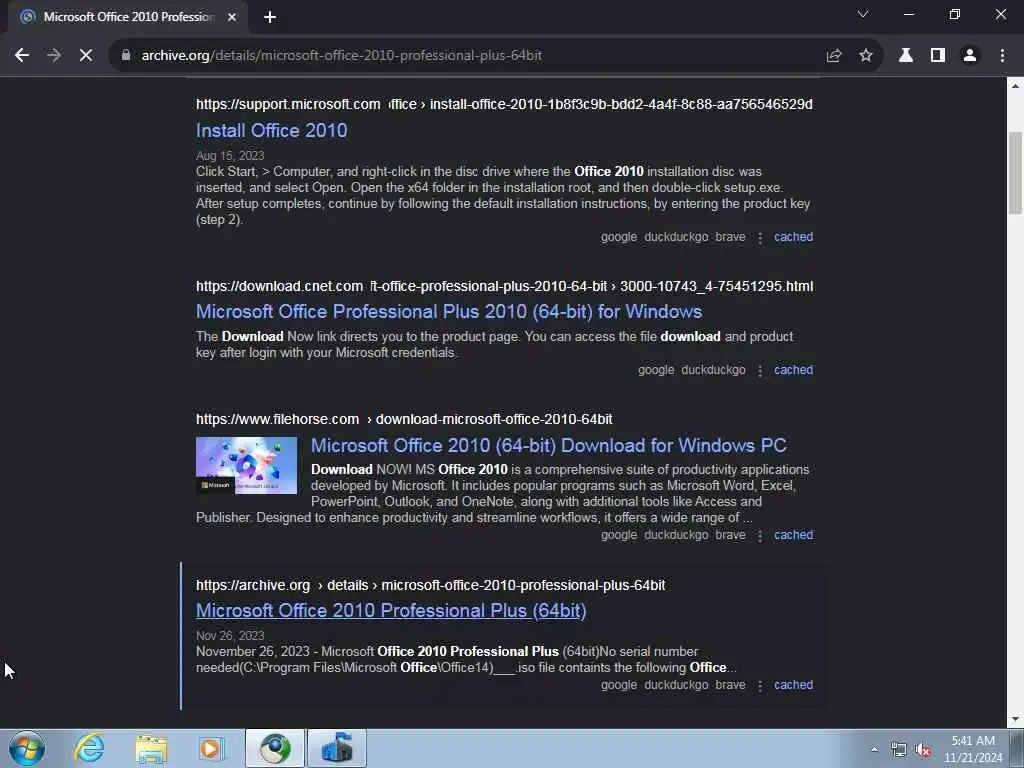Share this page icon in address bar
Screen dimensions: 1024x768
833,56
